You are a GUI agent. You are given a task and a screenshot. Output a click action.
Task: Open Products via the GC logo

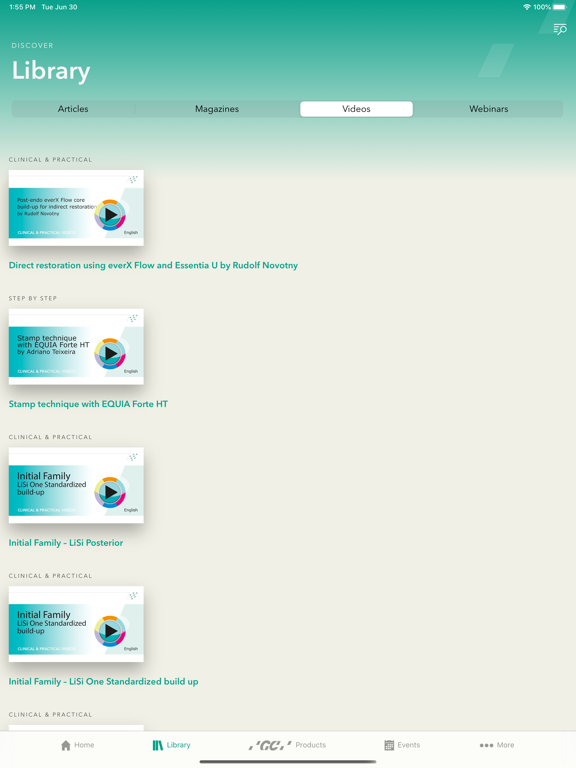point(270,745)
